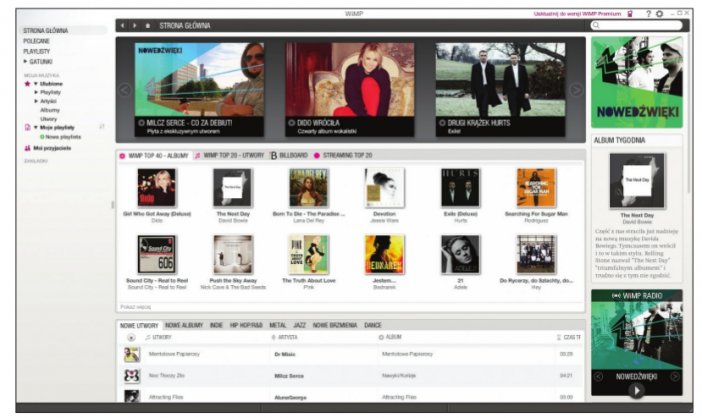Collapse the Ulubione tree arrow

tap(36, 84)
